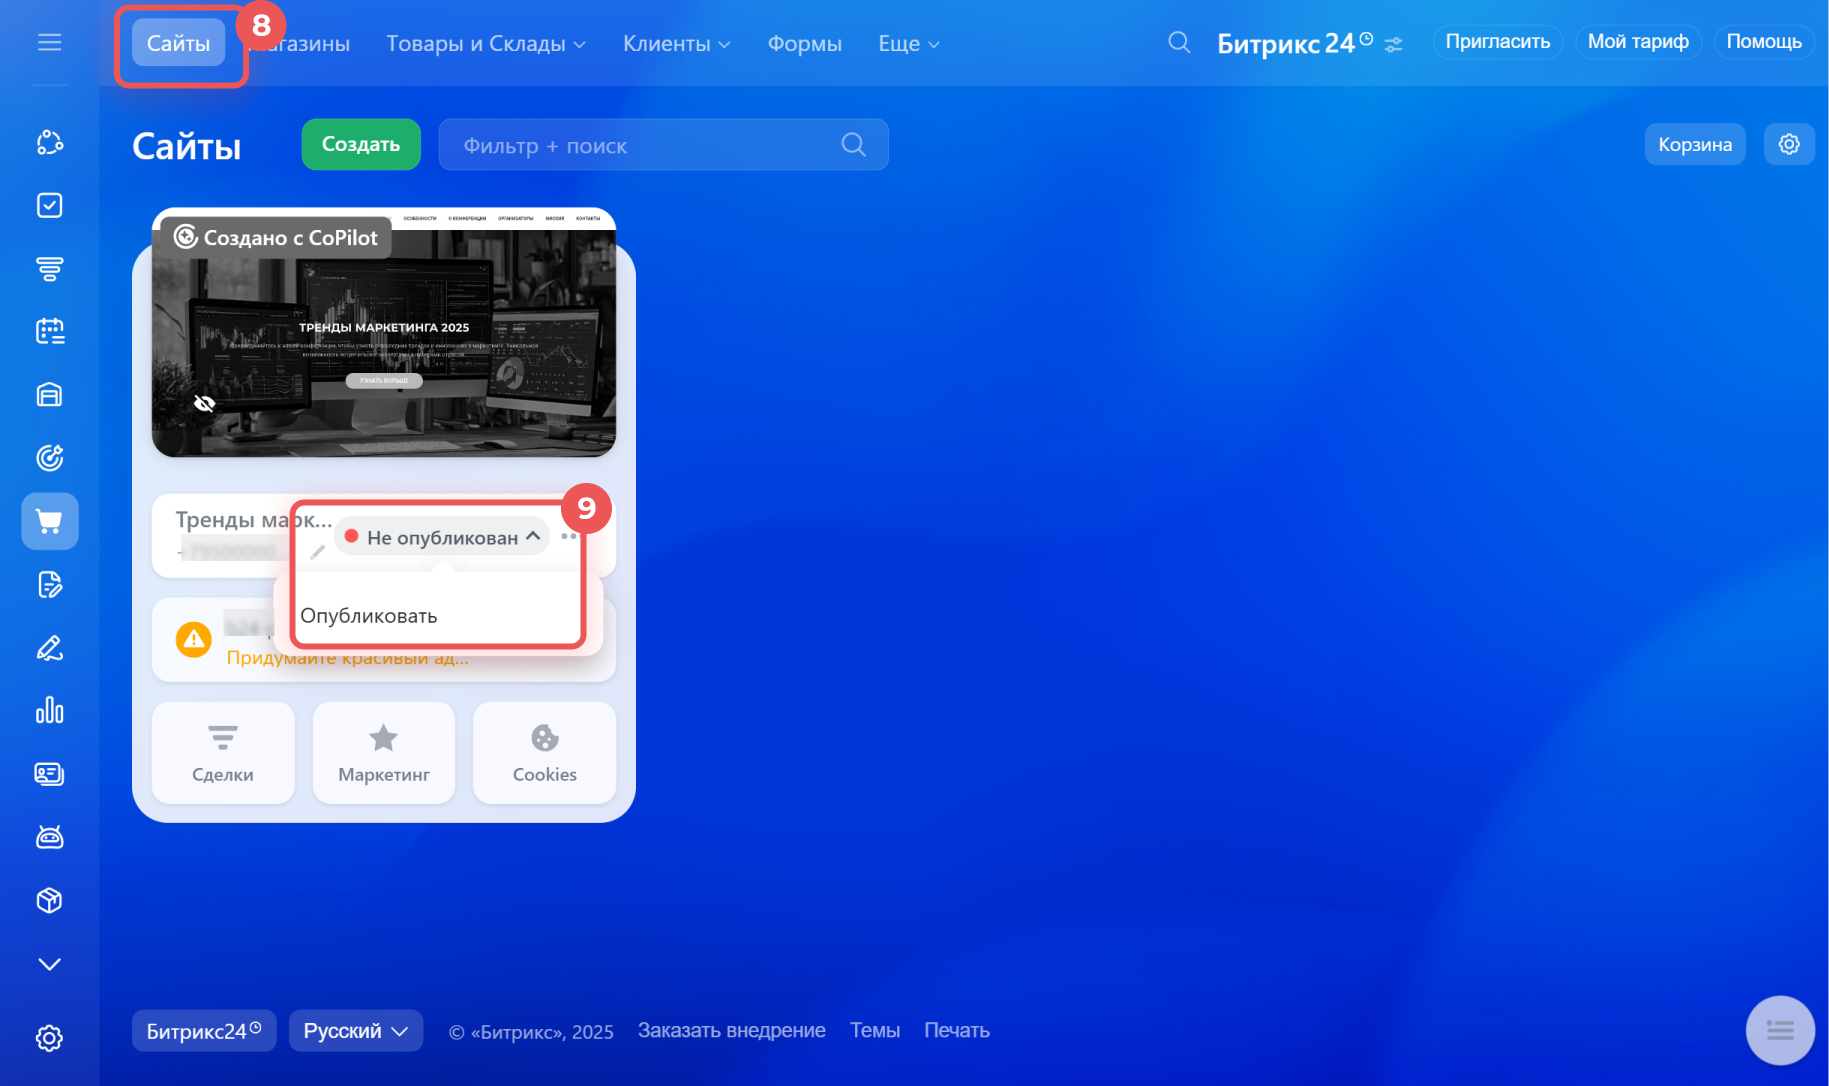This screenshot has height=1086, width=1829.
Task: Open the bar chart analytics icon
Action: pos(49,711)
